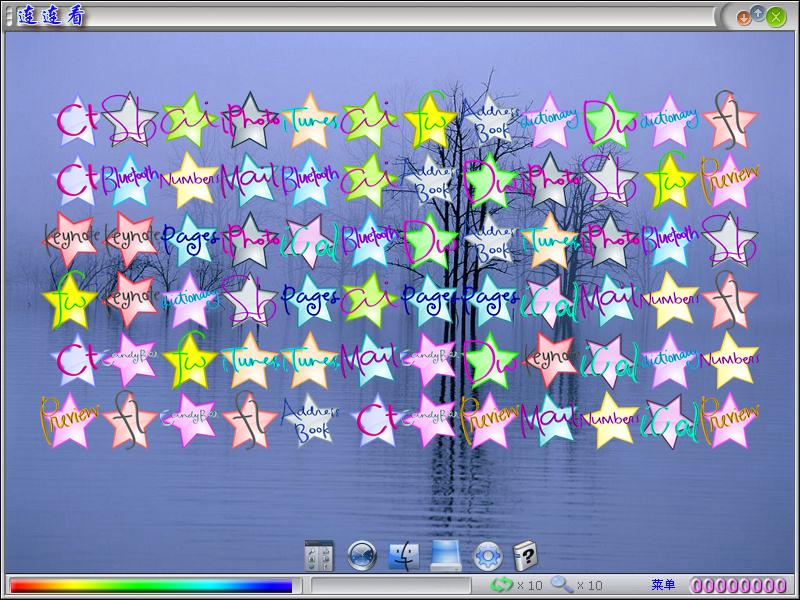
Task: Click the fl star tile in the top row
Action: tap(730, 120)
